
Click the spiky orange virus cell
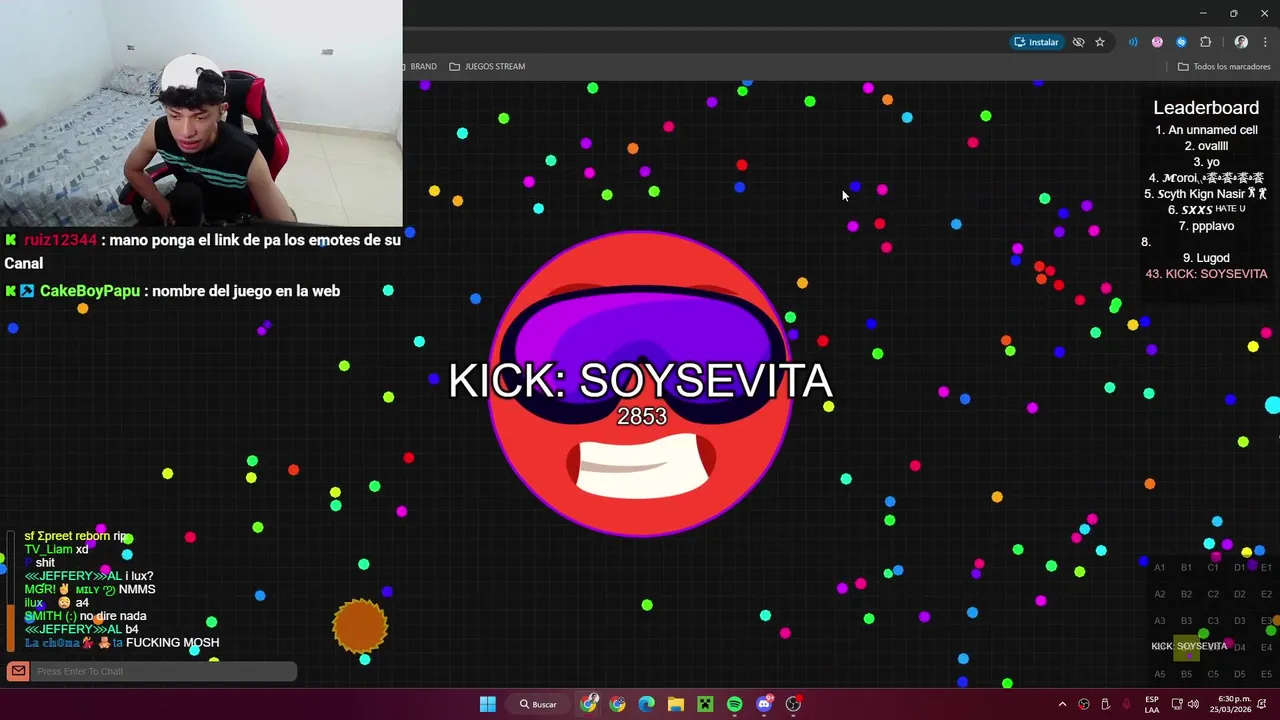(360, 625)
